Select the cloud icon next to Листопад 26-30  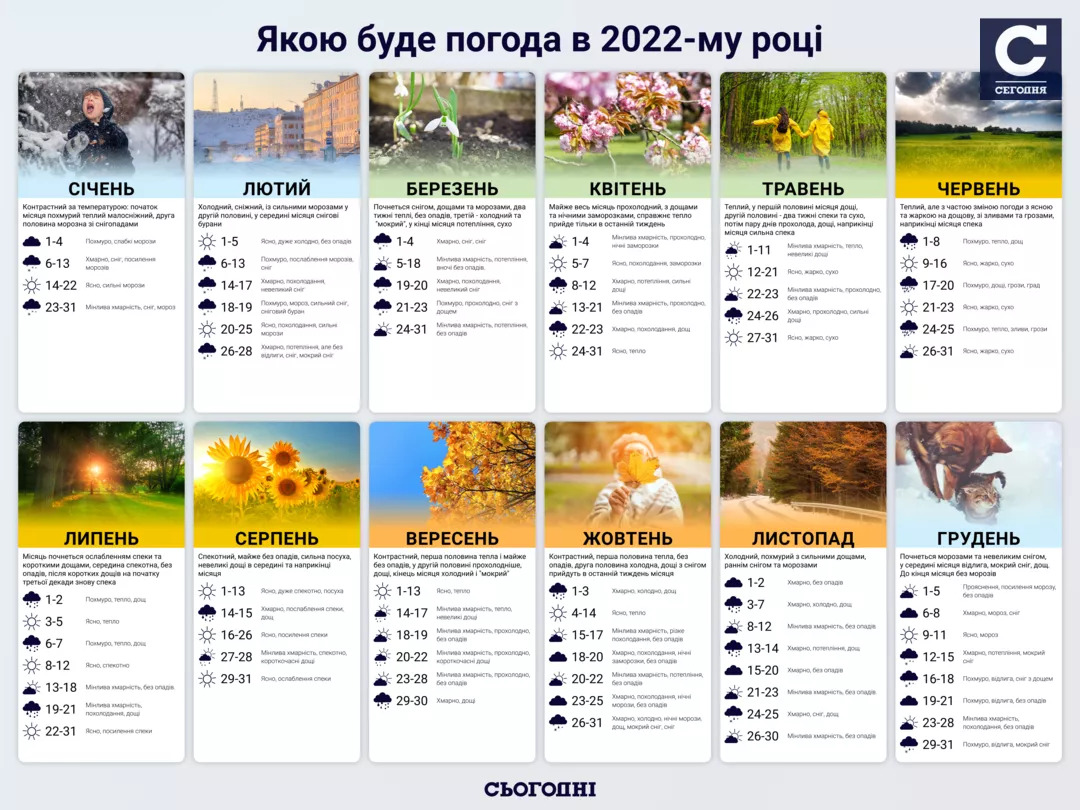coord(733,736)
